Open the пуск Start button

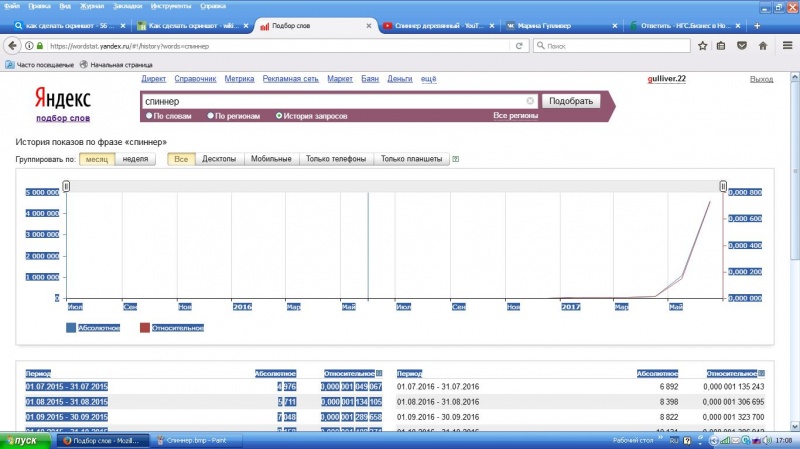click(x=24, y=441)
